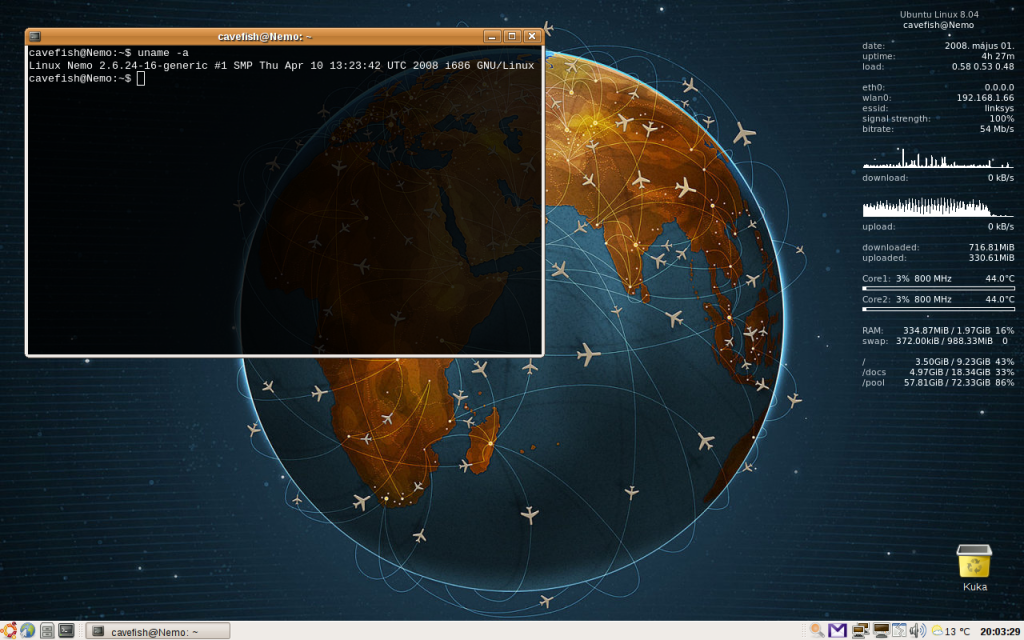Screen dimensions: 1024x640
Task: Open the Kuka trash icon on the desktop
Action: pos(974,563)
